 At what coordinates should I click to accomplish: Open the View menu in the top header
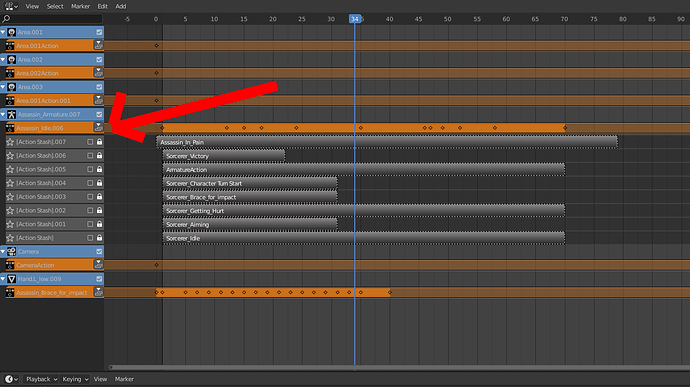(x=32, y=6)
